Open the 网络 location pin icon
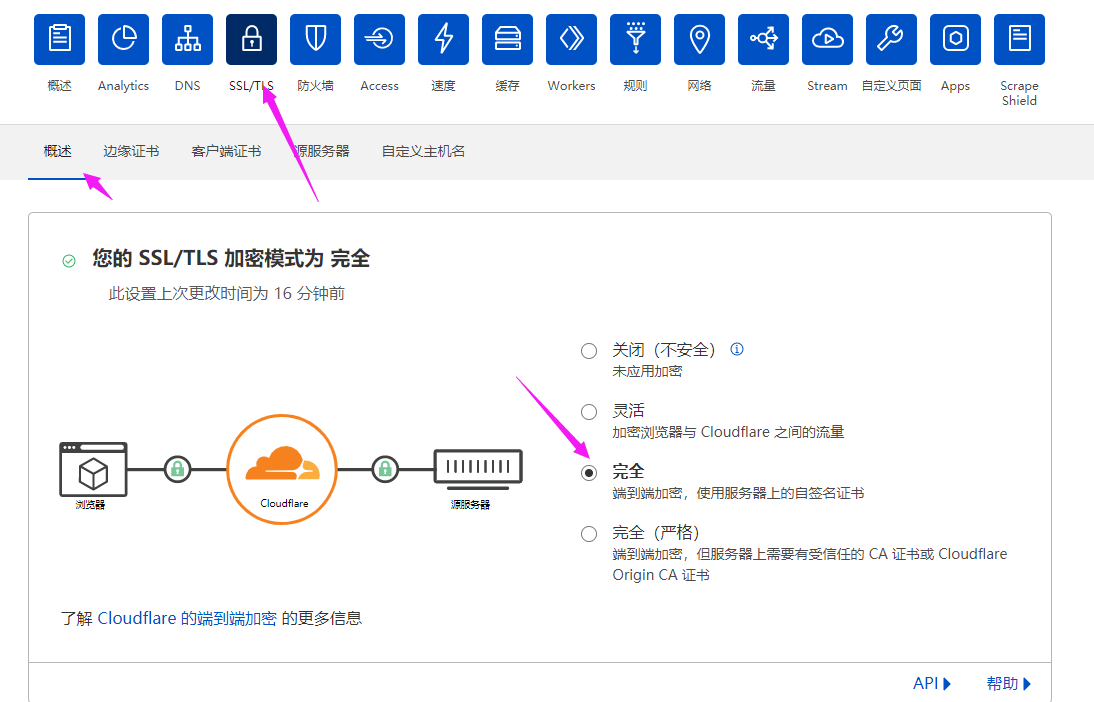The height and width of the screenshot is (702, 1094). 699,39
